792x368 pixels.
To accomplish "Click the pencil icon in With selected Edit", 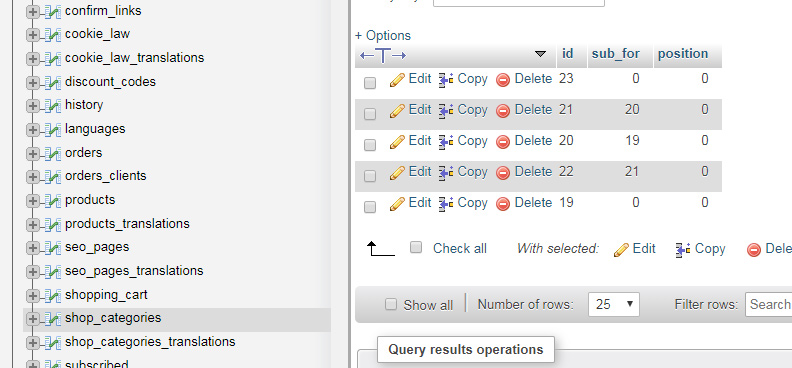I will pos(621,249).
